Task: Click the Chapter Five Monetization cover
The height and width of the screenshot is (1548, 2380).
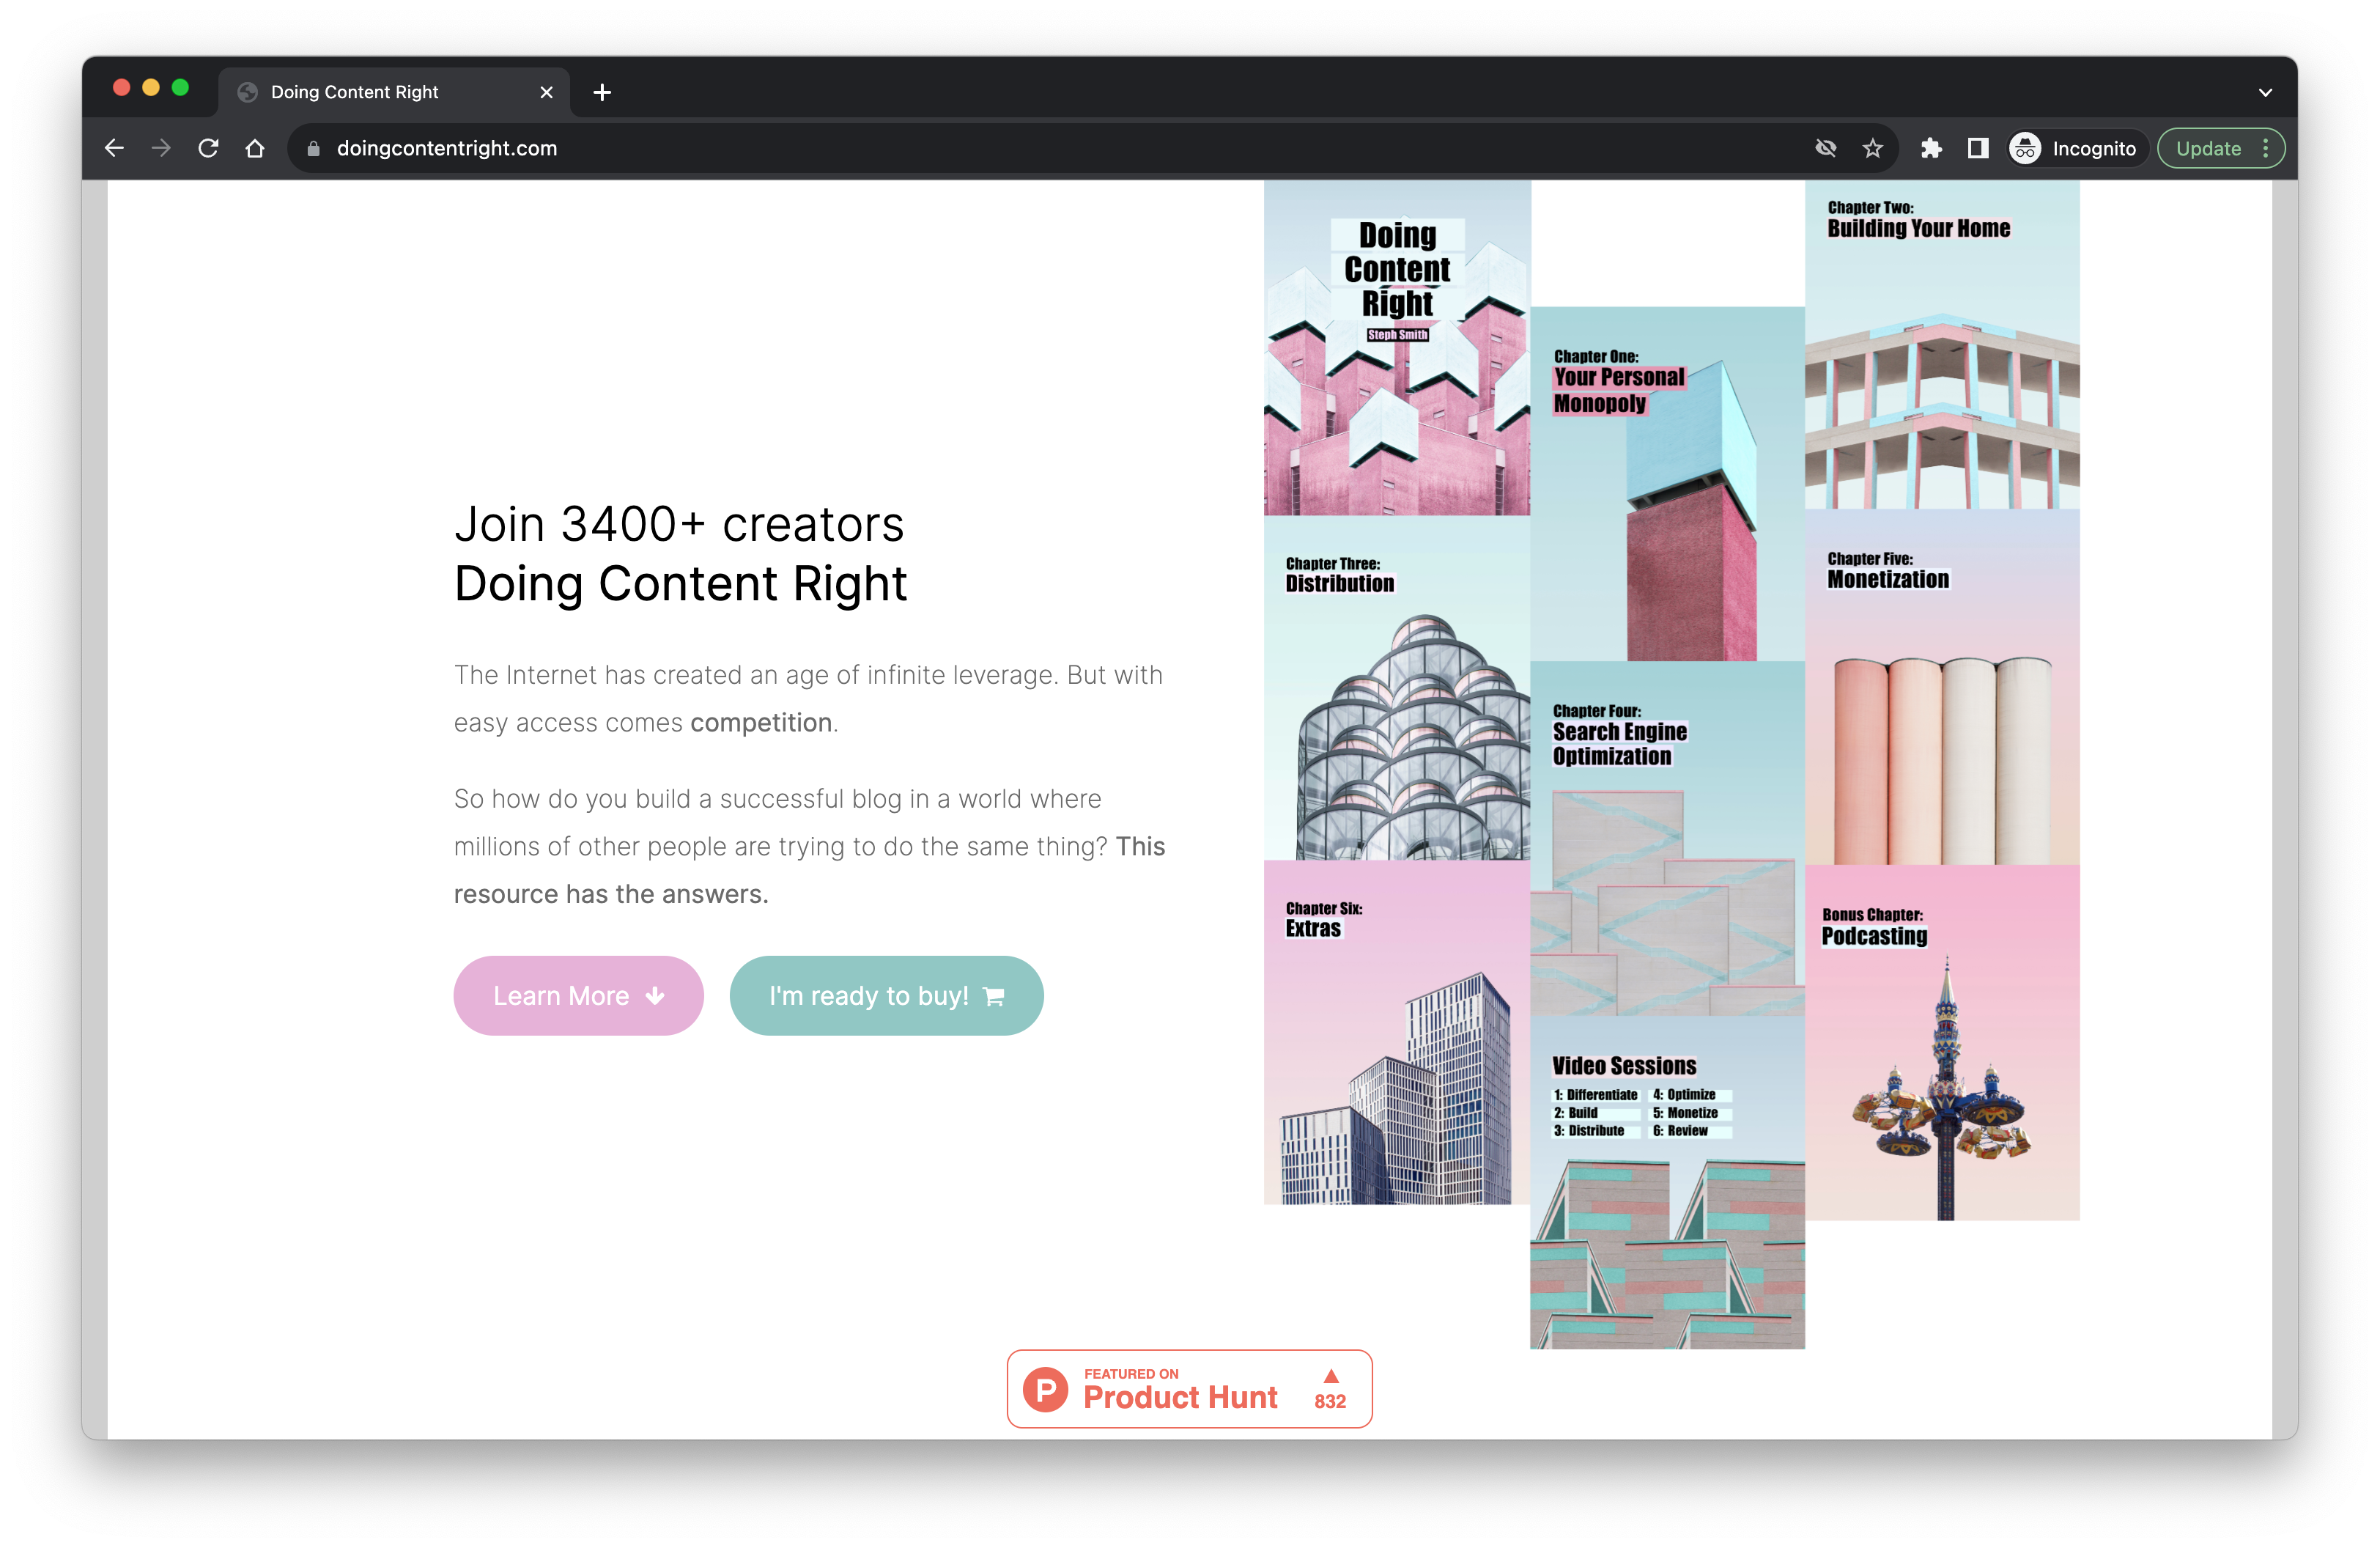Action: 1941,690
